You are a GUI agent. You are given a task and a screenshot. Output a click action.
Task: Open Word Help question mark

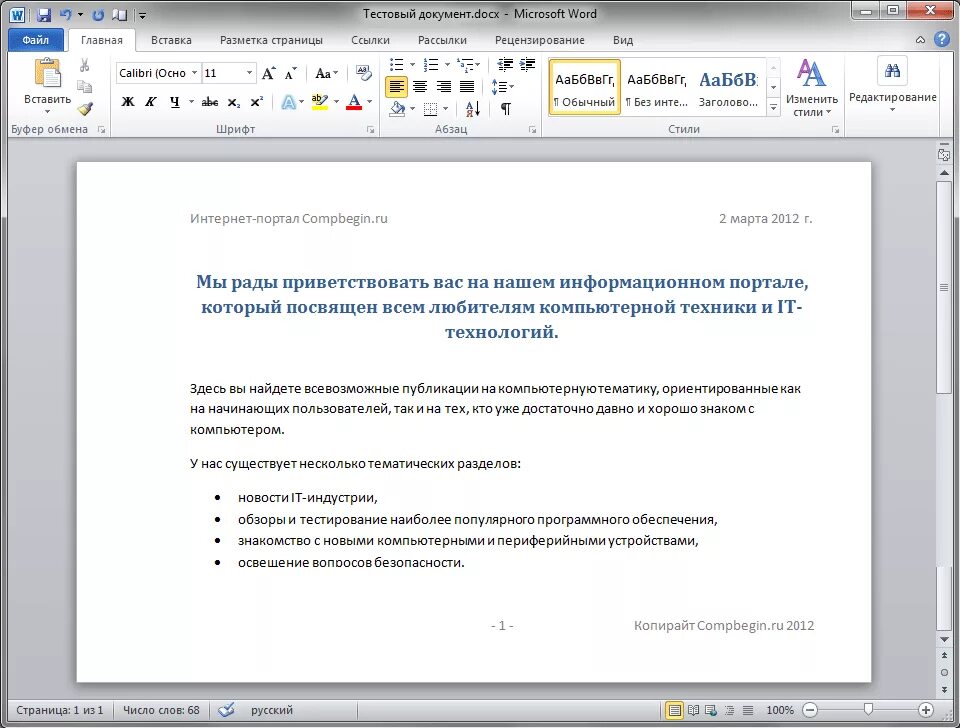tap(942, 39)
